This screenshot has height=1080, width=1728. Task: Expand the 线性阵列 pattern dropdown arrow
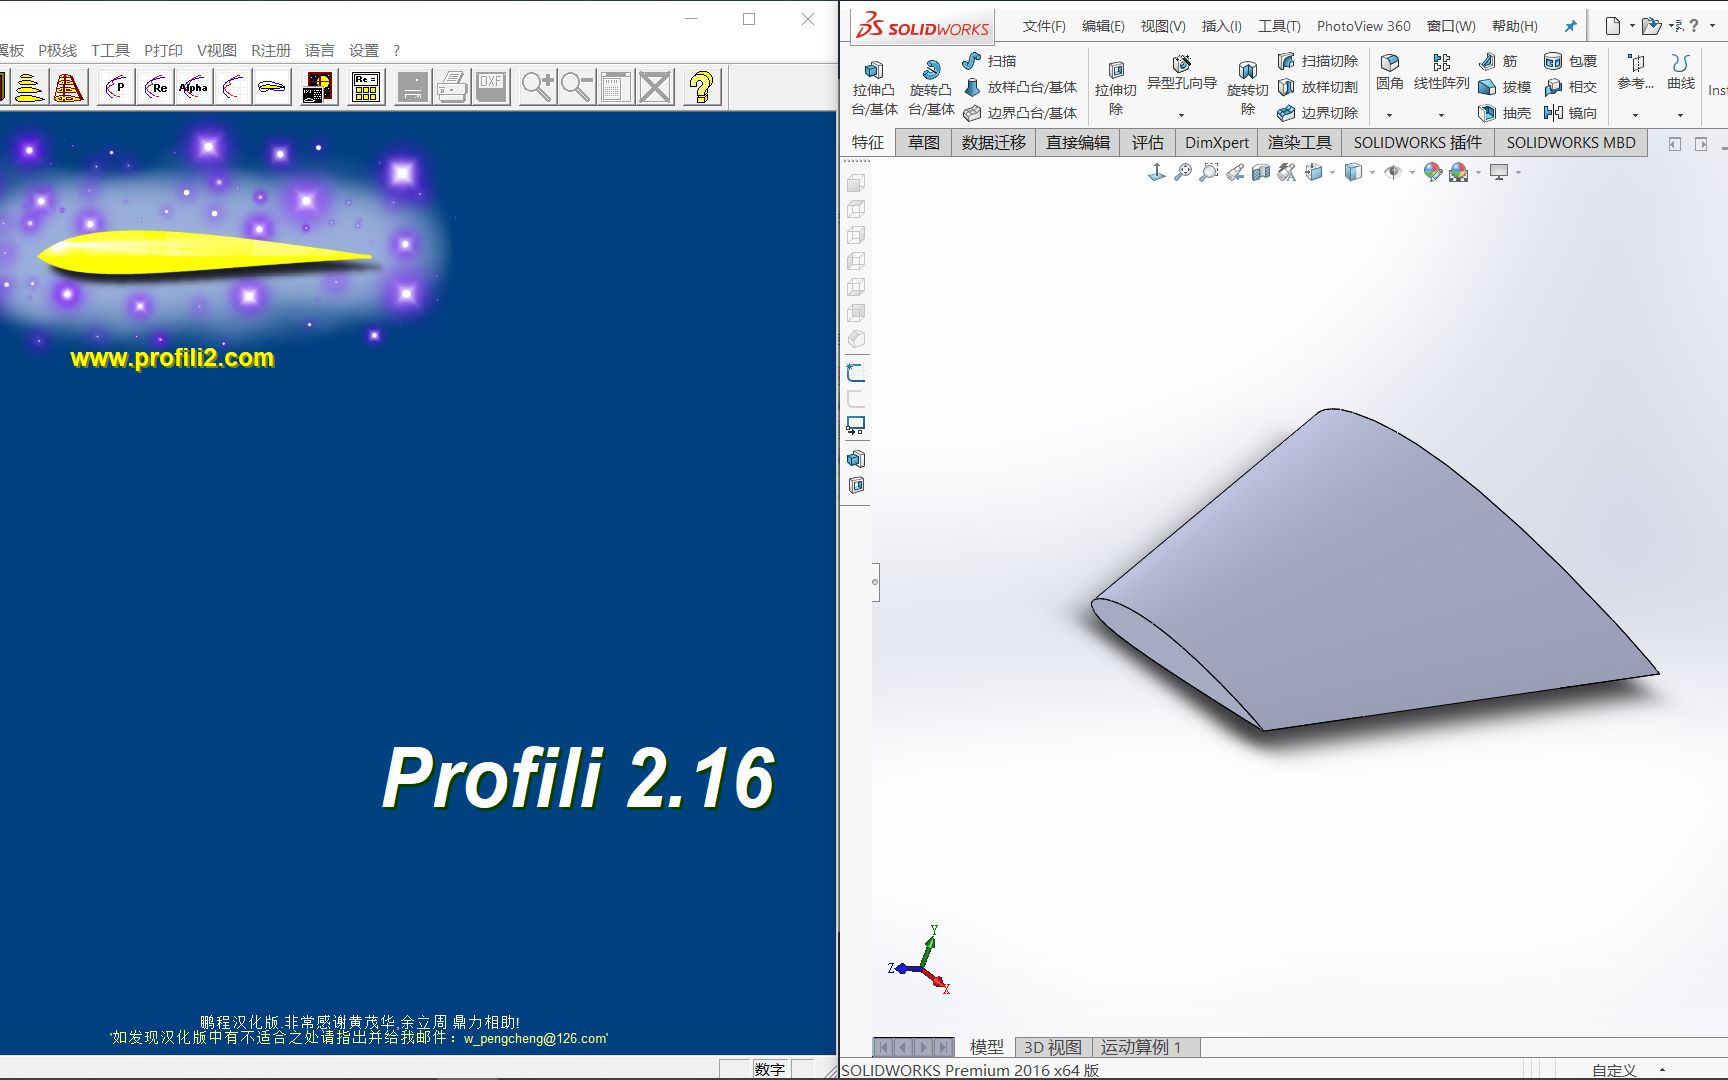[x=1442, y=115]
